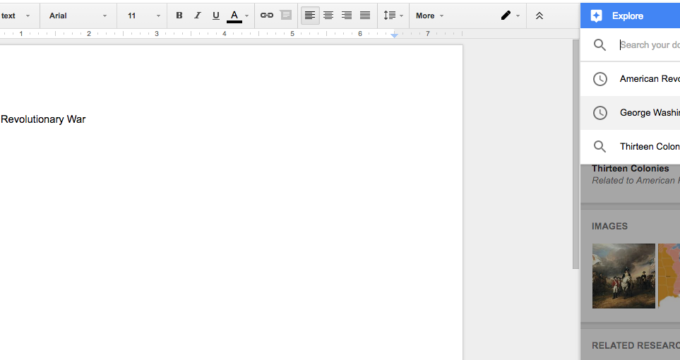
Task: Toggle underline formatting
Action: [216, 16]
